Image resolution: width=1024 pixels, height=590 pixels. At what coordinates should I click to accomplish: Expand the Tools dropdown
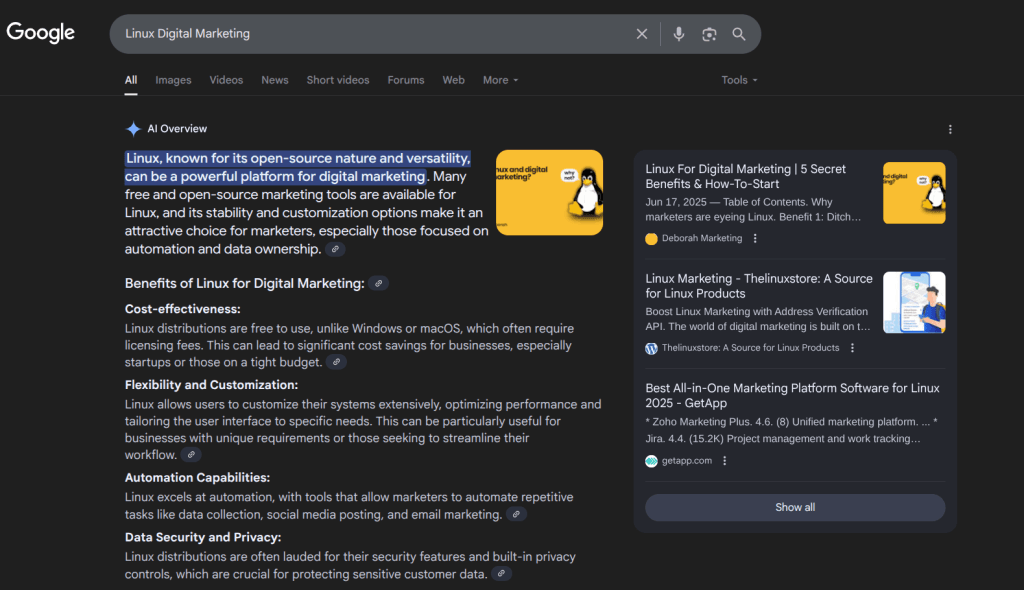click(739, 80)
